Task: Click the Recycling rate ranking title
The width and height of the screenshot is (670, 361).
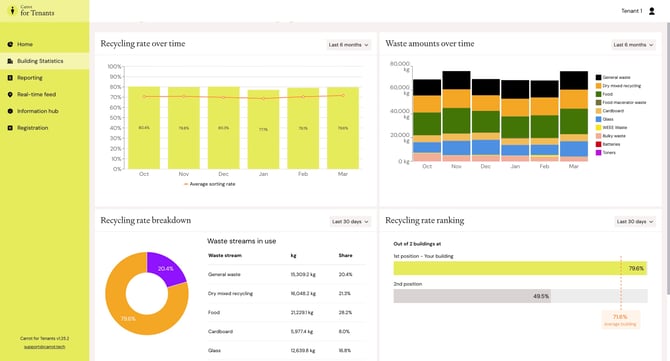Action: pos(424,220)
